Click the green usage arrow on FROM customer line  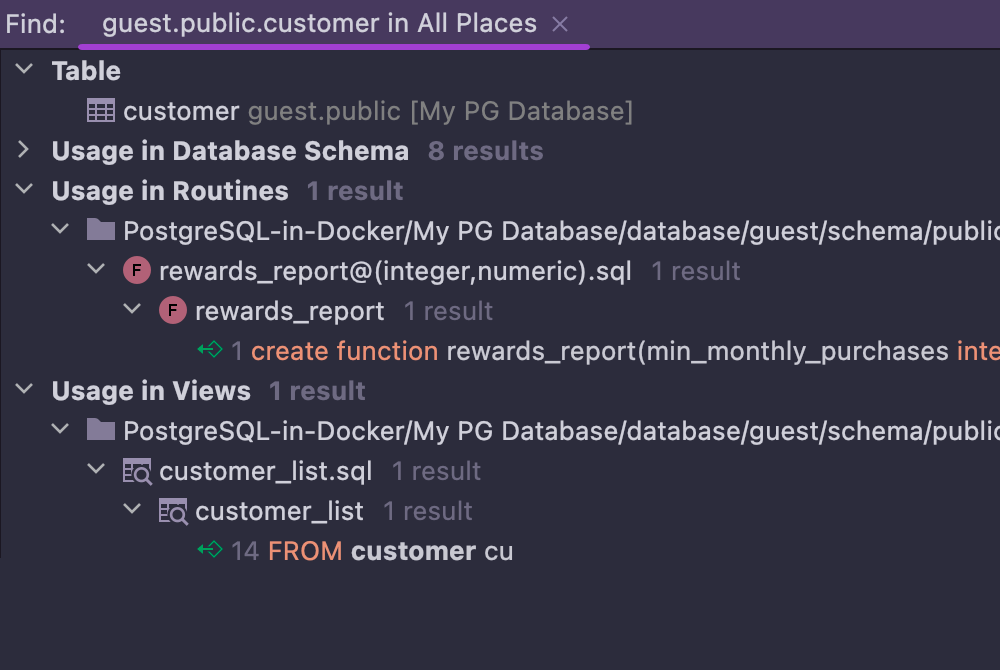pos(209,551)
